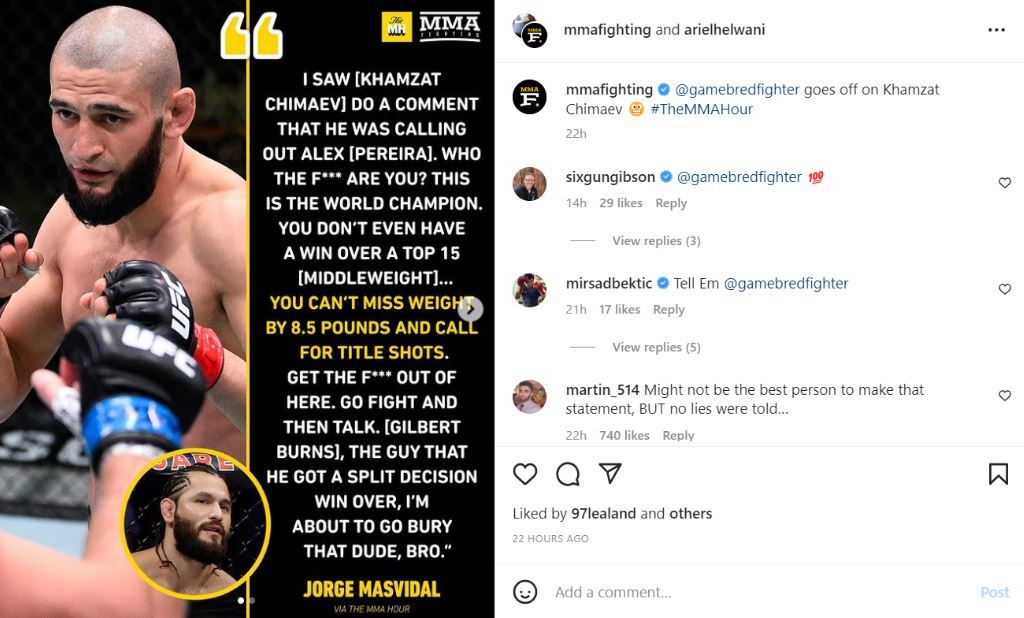Open arielhelwani profile in header
Viewport: 1024px width, 618px height.
724,29
